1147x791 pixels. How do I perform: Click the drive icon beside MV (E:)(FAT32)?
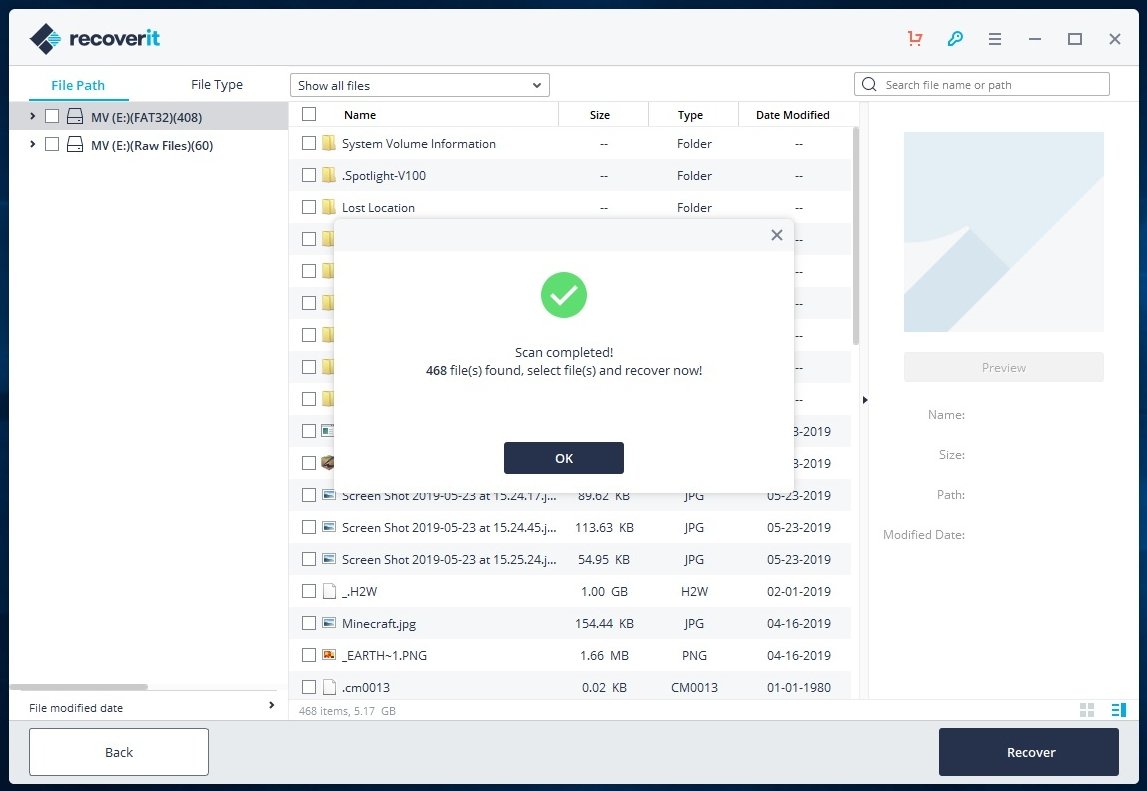[x=74, y=116]
